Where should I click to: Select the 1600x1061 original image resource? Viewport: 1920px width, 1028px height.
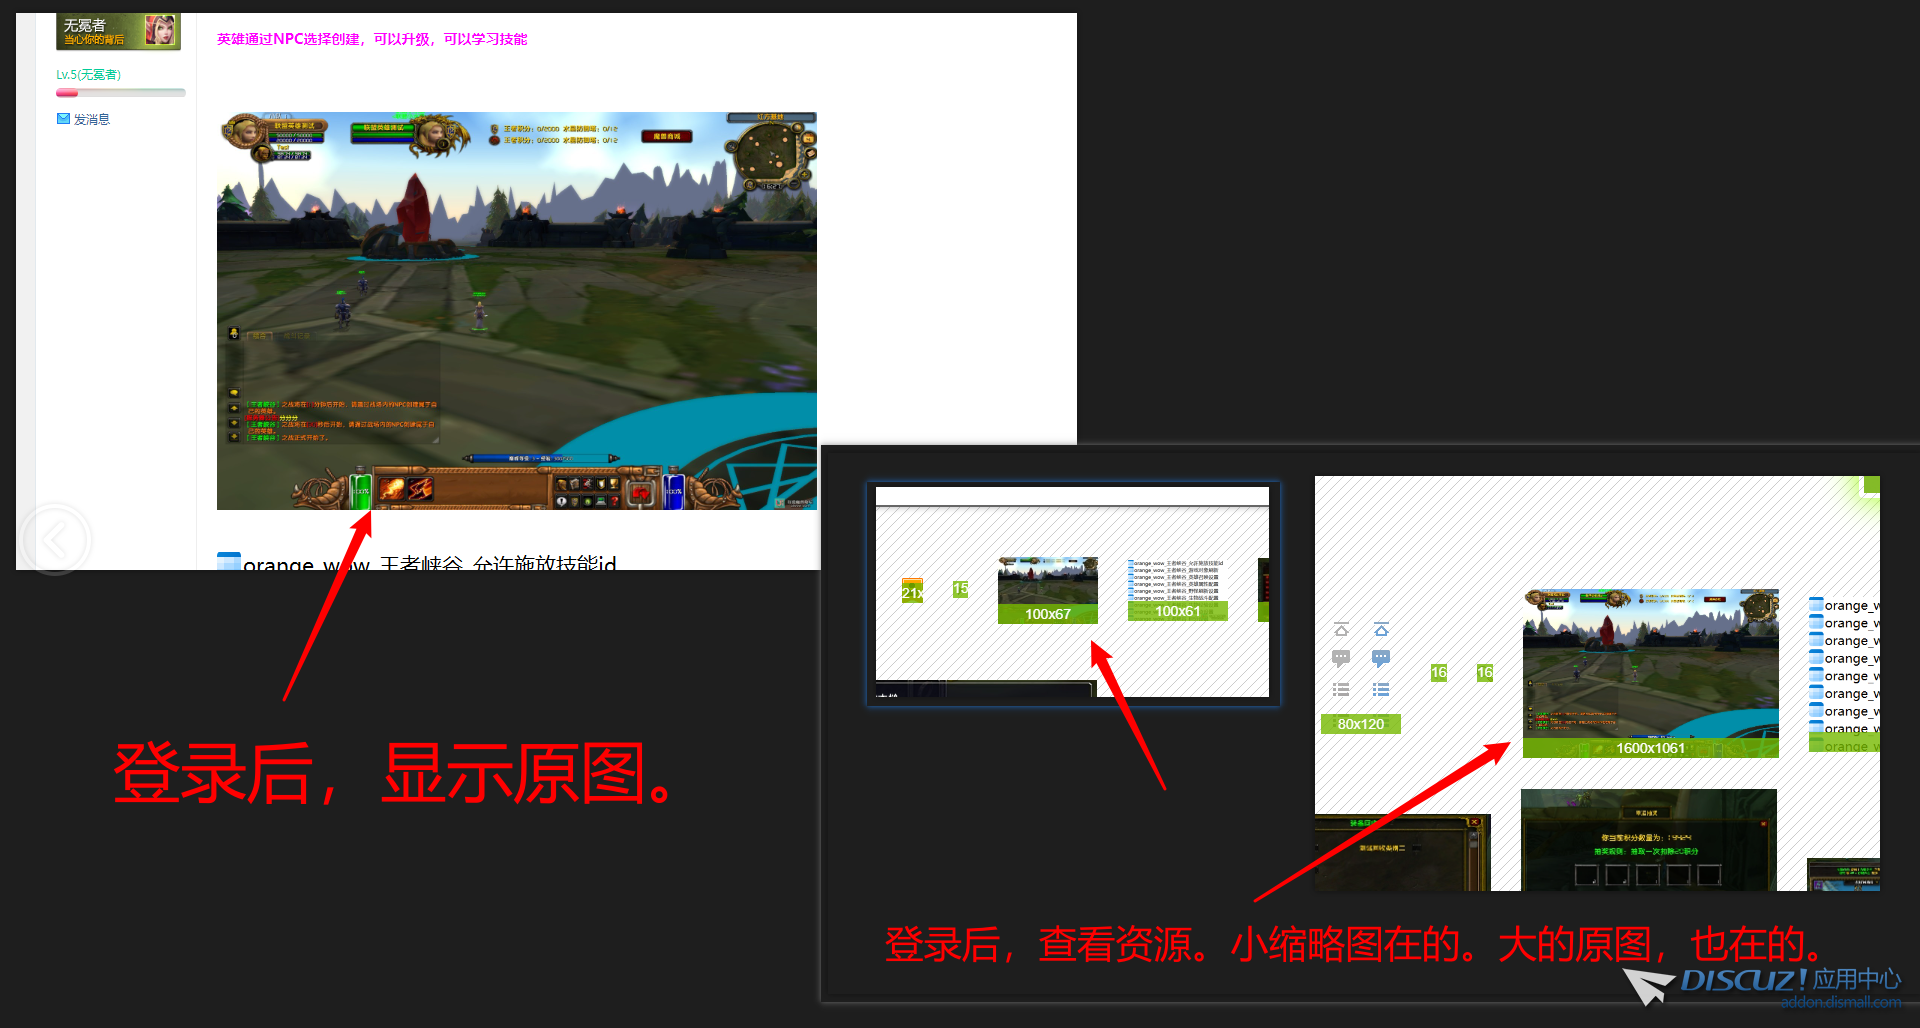tap(1650, 673)
